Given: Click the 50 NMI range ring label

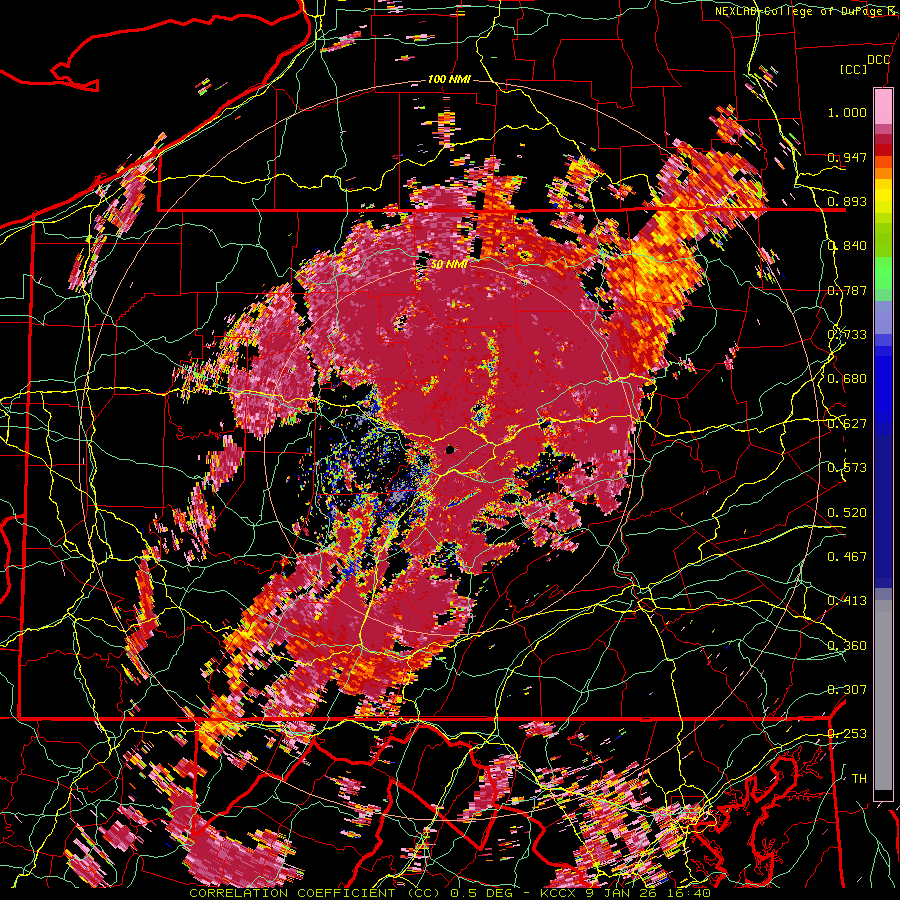Looking at the screenshot, I should pyautogui.click(x=449, y=265).
